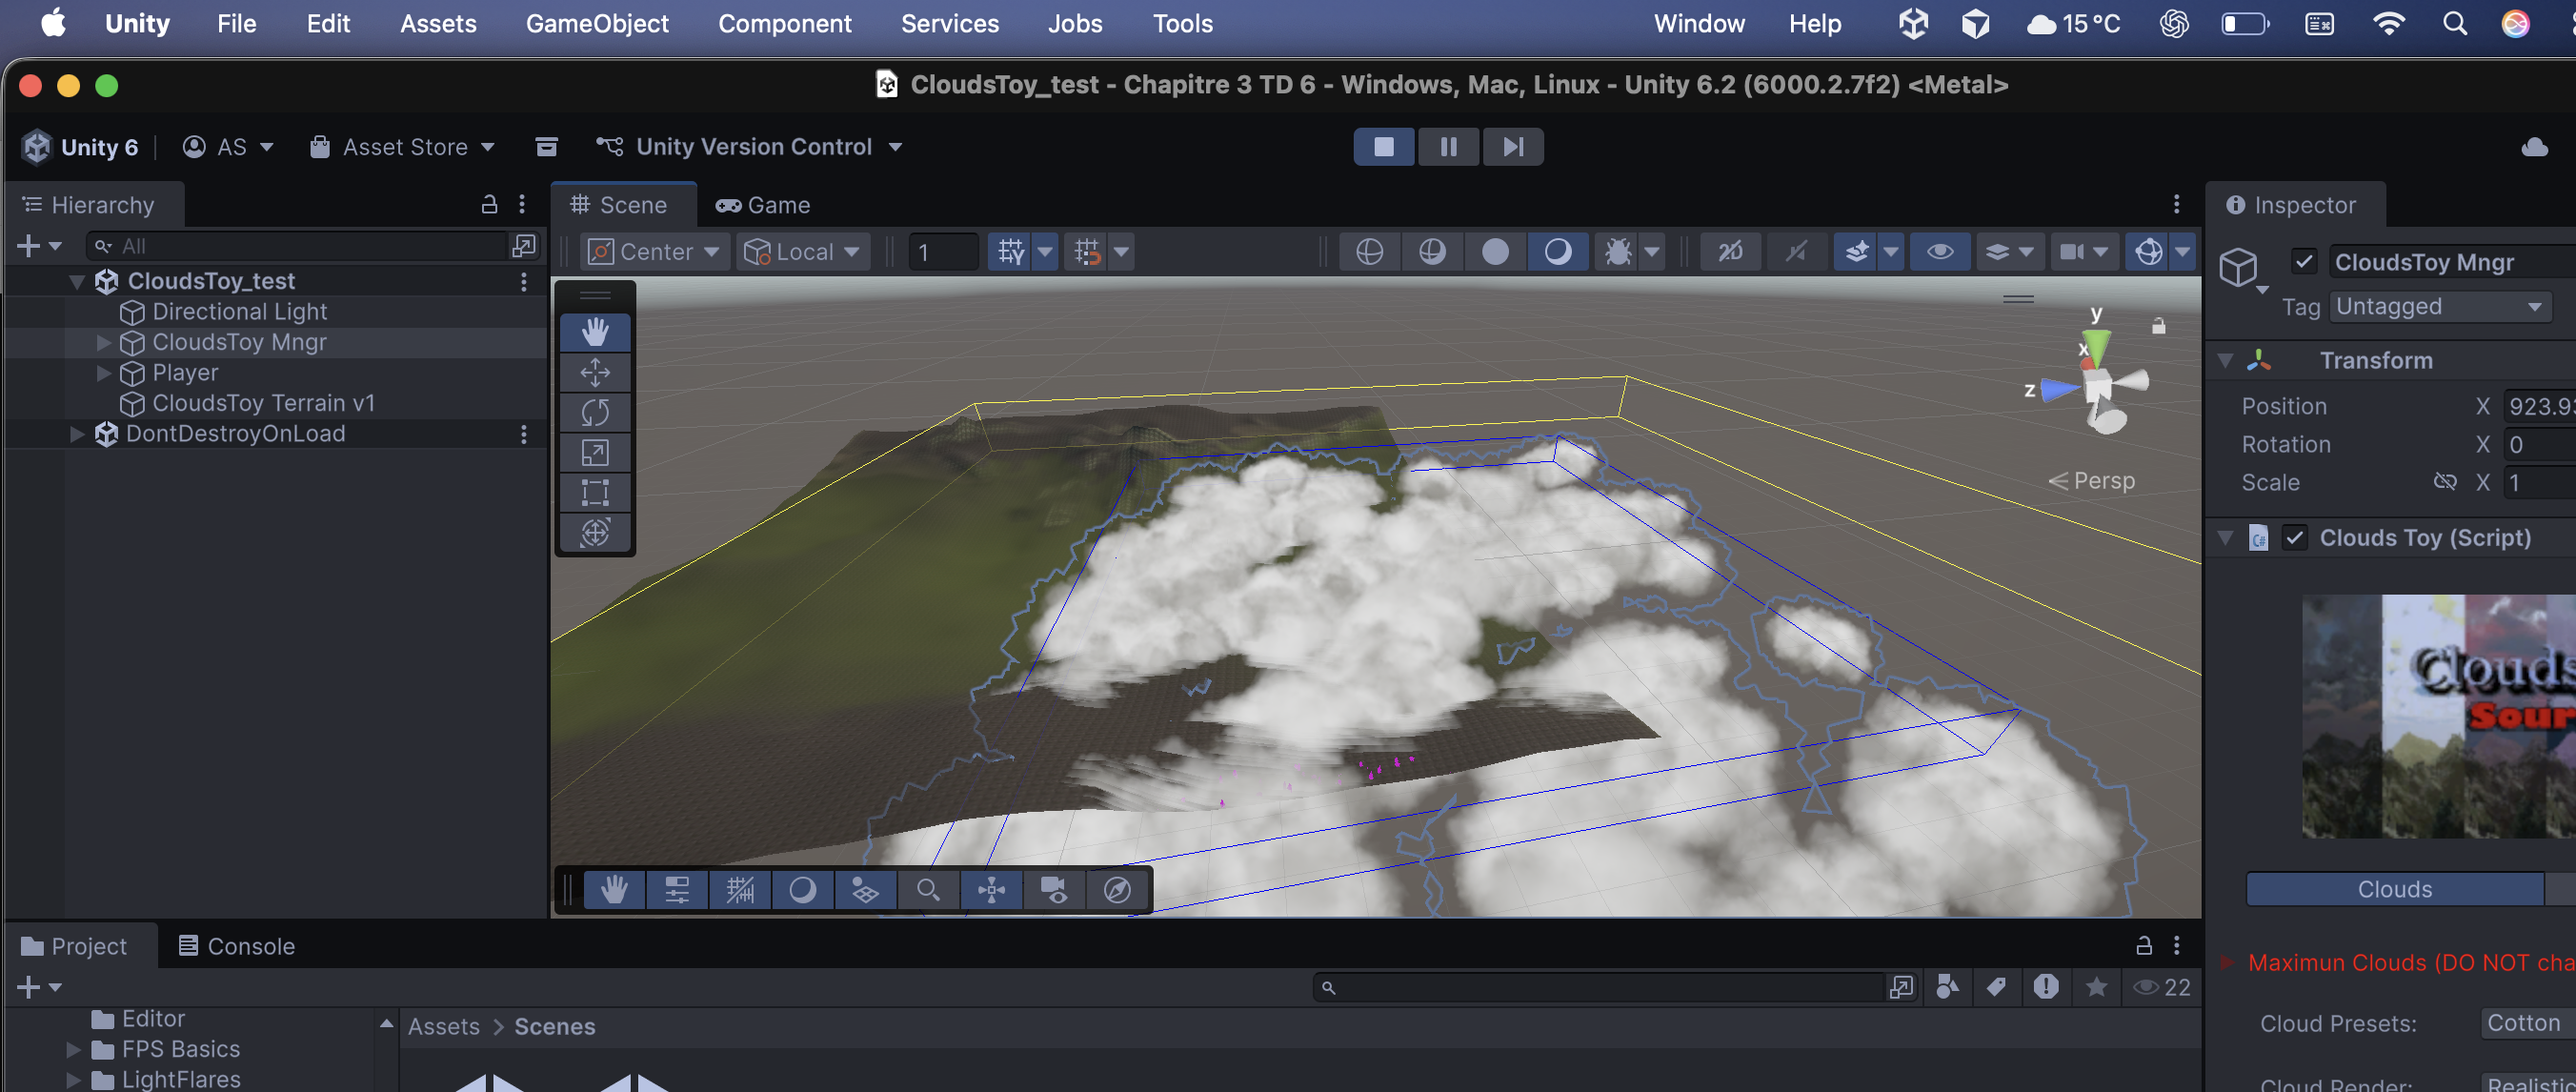The width and height of the screenshot is (2576, 1092).
Task: Select the Rect transform tool
Action: coord(595,492)
